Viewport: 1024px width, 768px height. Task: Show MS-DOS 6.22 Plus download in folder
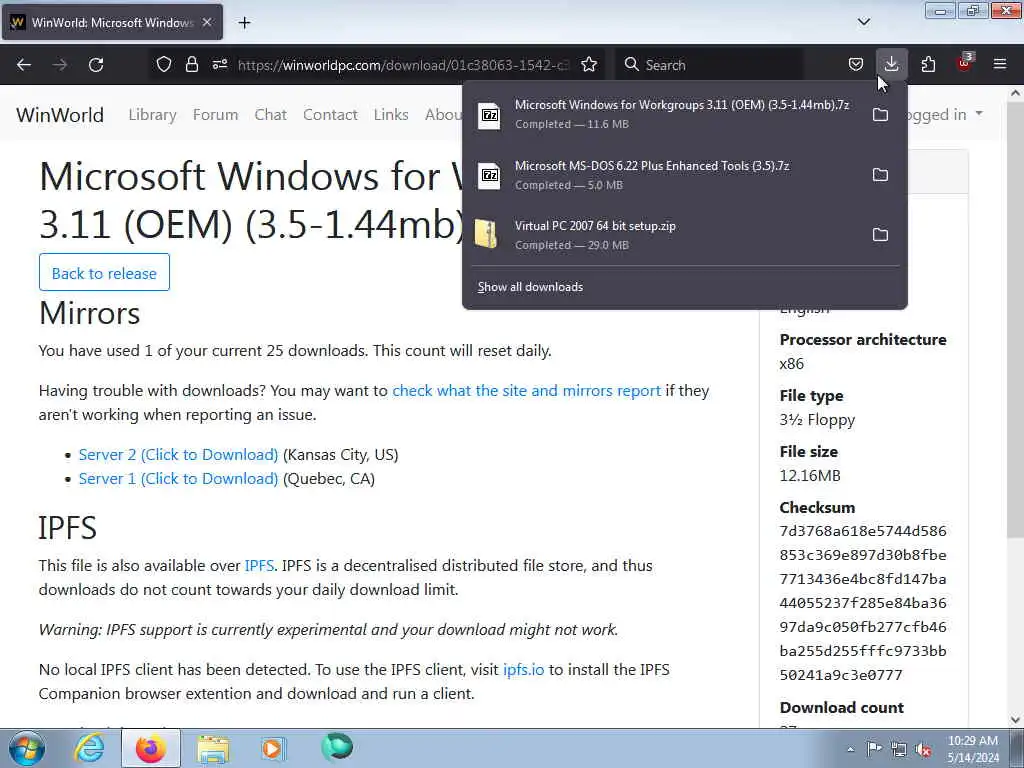880,174
